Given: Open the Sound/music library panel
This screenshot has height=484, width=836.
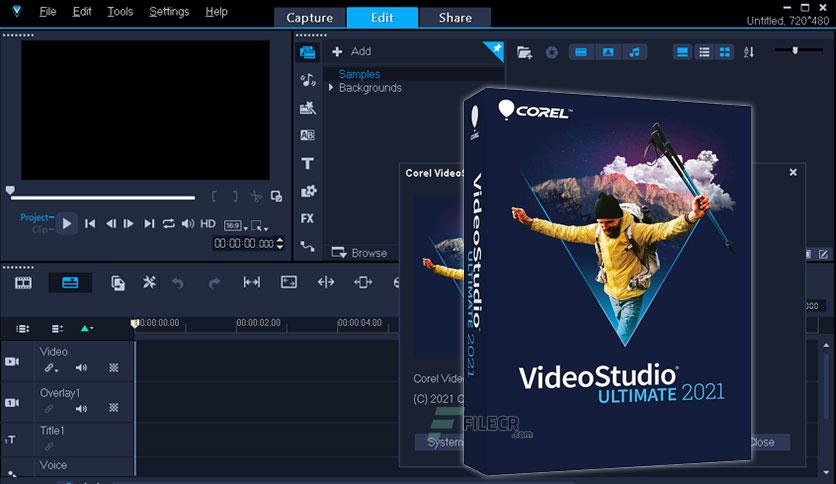Looking at the screenshot, I should click(x=307, y=80).
